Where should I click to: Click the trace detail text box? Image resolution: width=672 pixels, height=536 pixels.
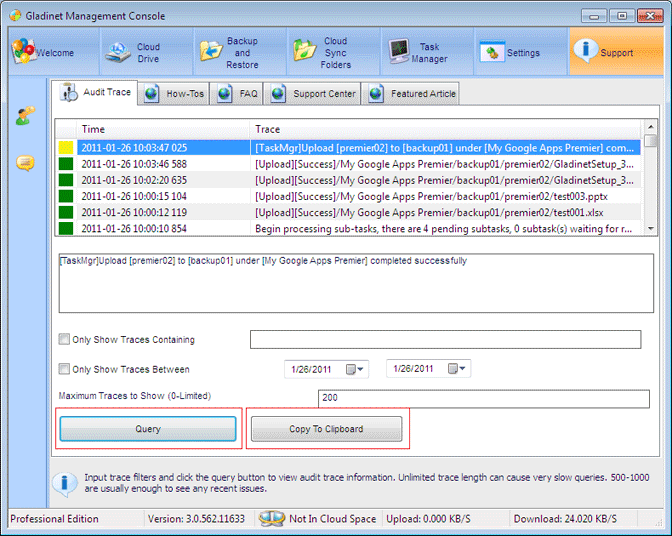pos(356,283)
